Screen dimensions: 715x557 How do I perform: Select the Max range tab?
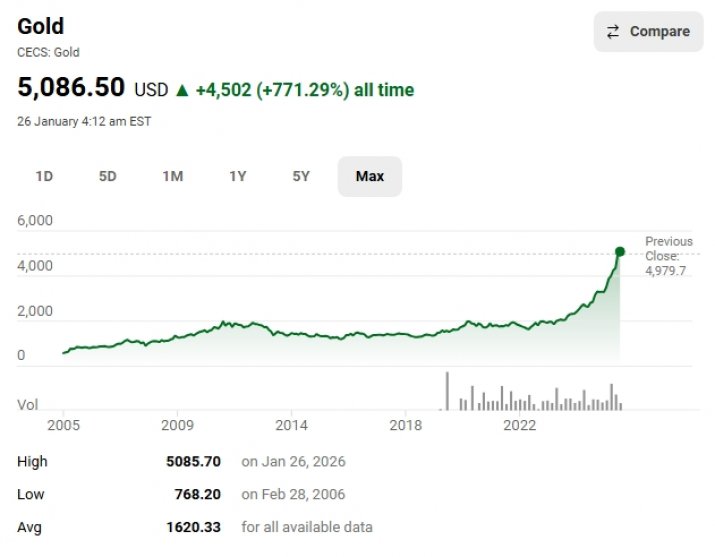click(369, 176)
